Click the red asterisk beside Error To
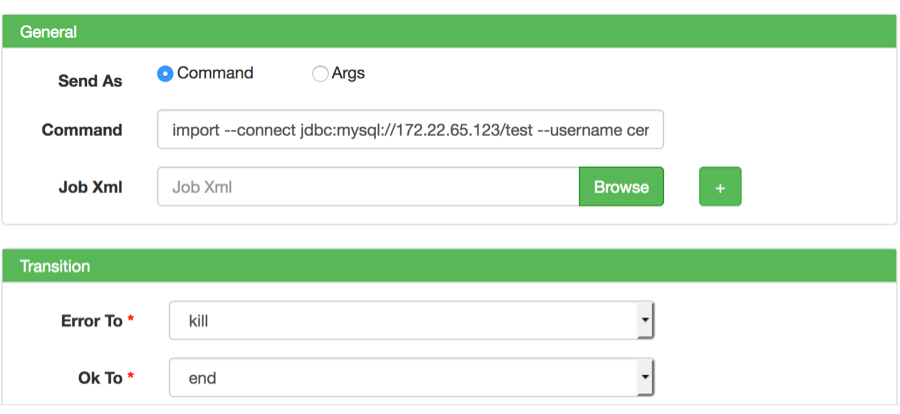Image resolution: width=900 pixels, height=414 pixels. point(131,320)
